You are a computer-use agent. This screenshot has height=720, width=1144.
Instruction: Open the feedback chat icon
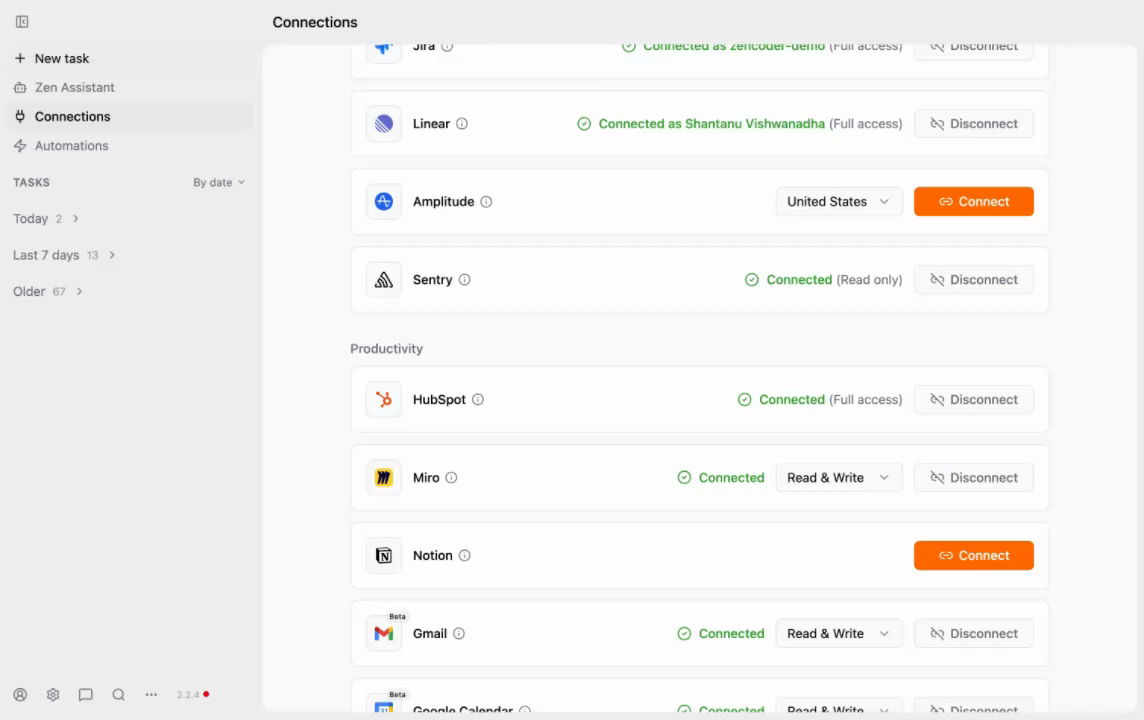[x=85, y=694]
